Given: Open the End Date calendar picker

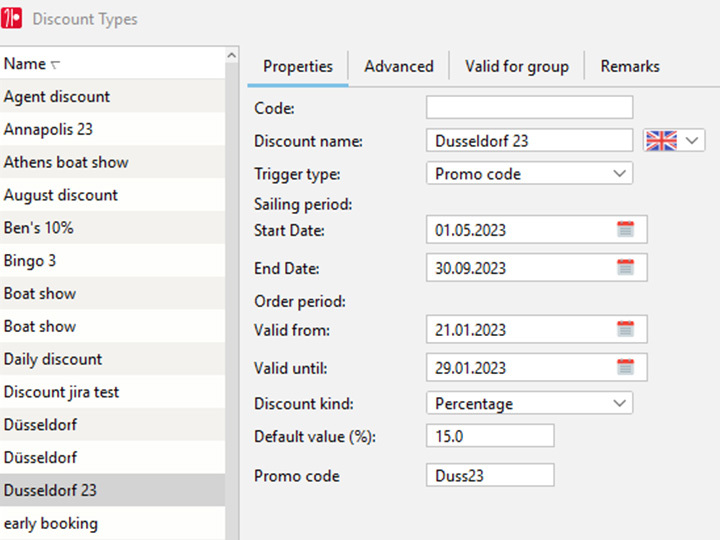Looking at the screenshot, I should [625, 267].
